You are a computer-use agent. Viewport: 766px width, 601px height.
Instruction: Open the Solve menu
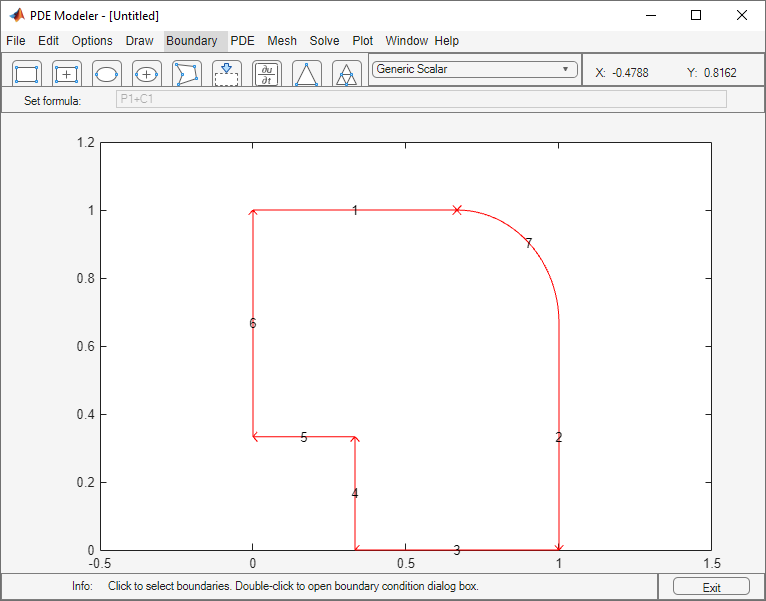(324, 41)
